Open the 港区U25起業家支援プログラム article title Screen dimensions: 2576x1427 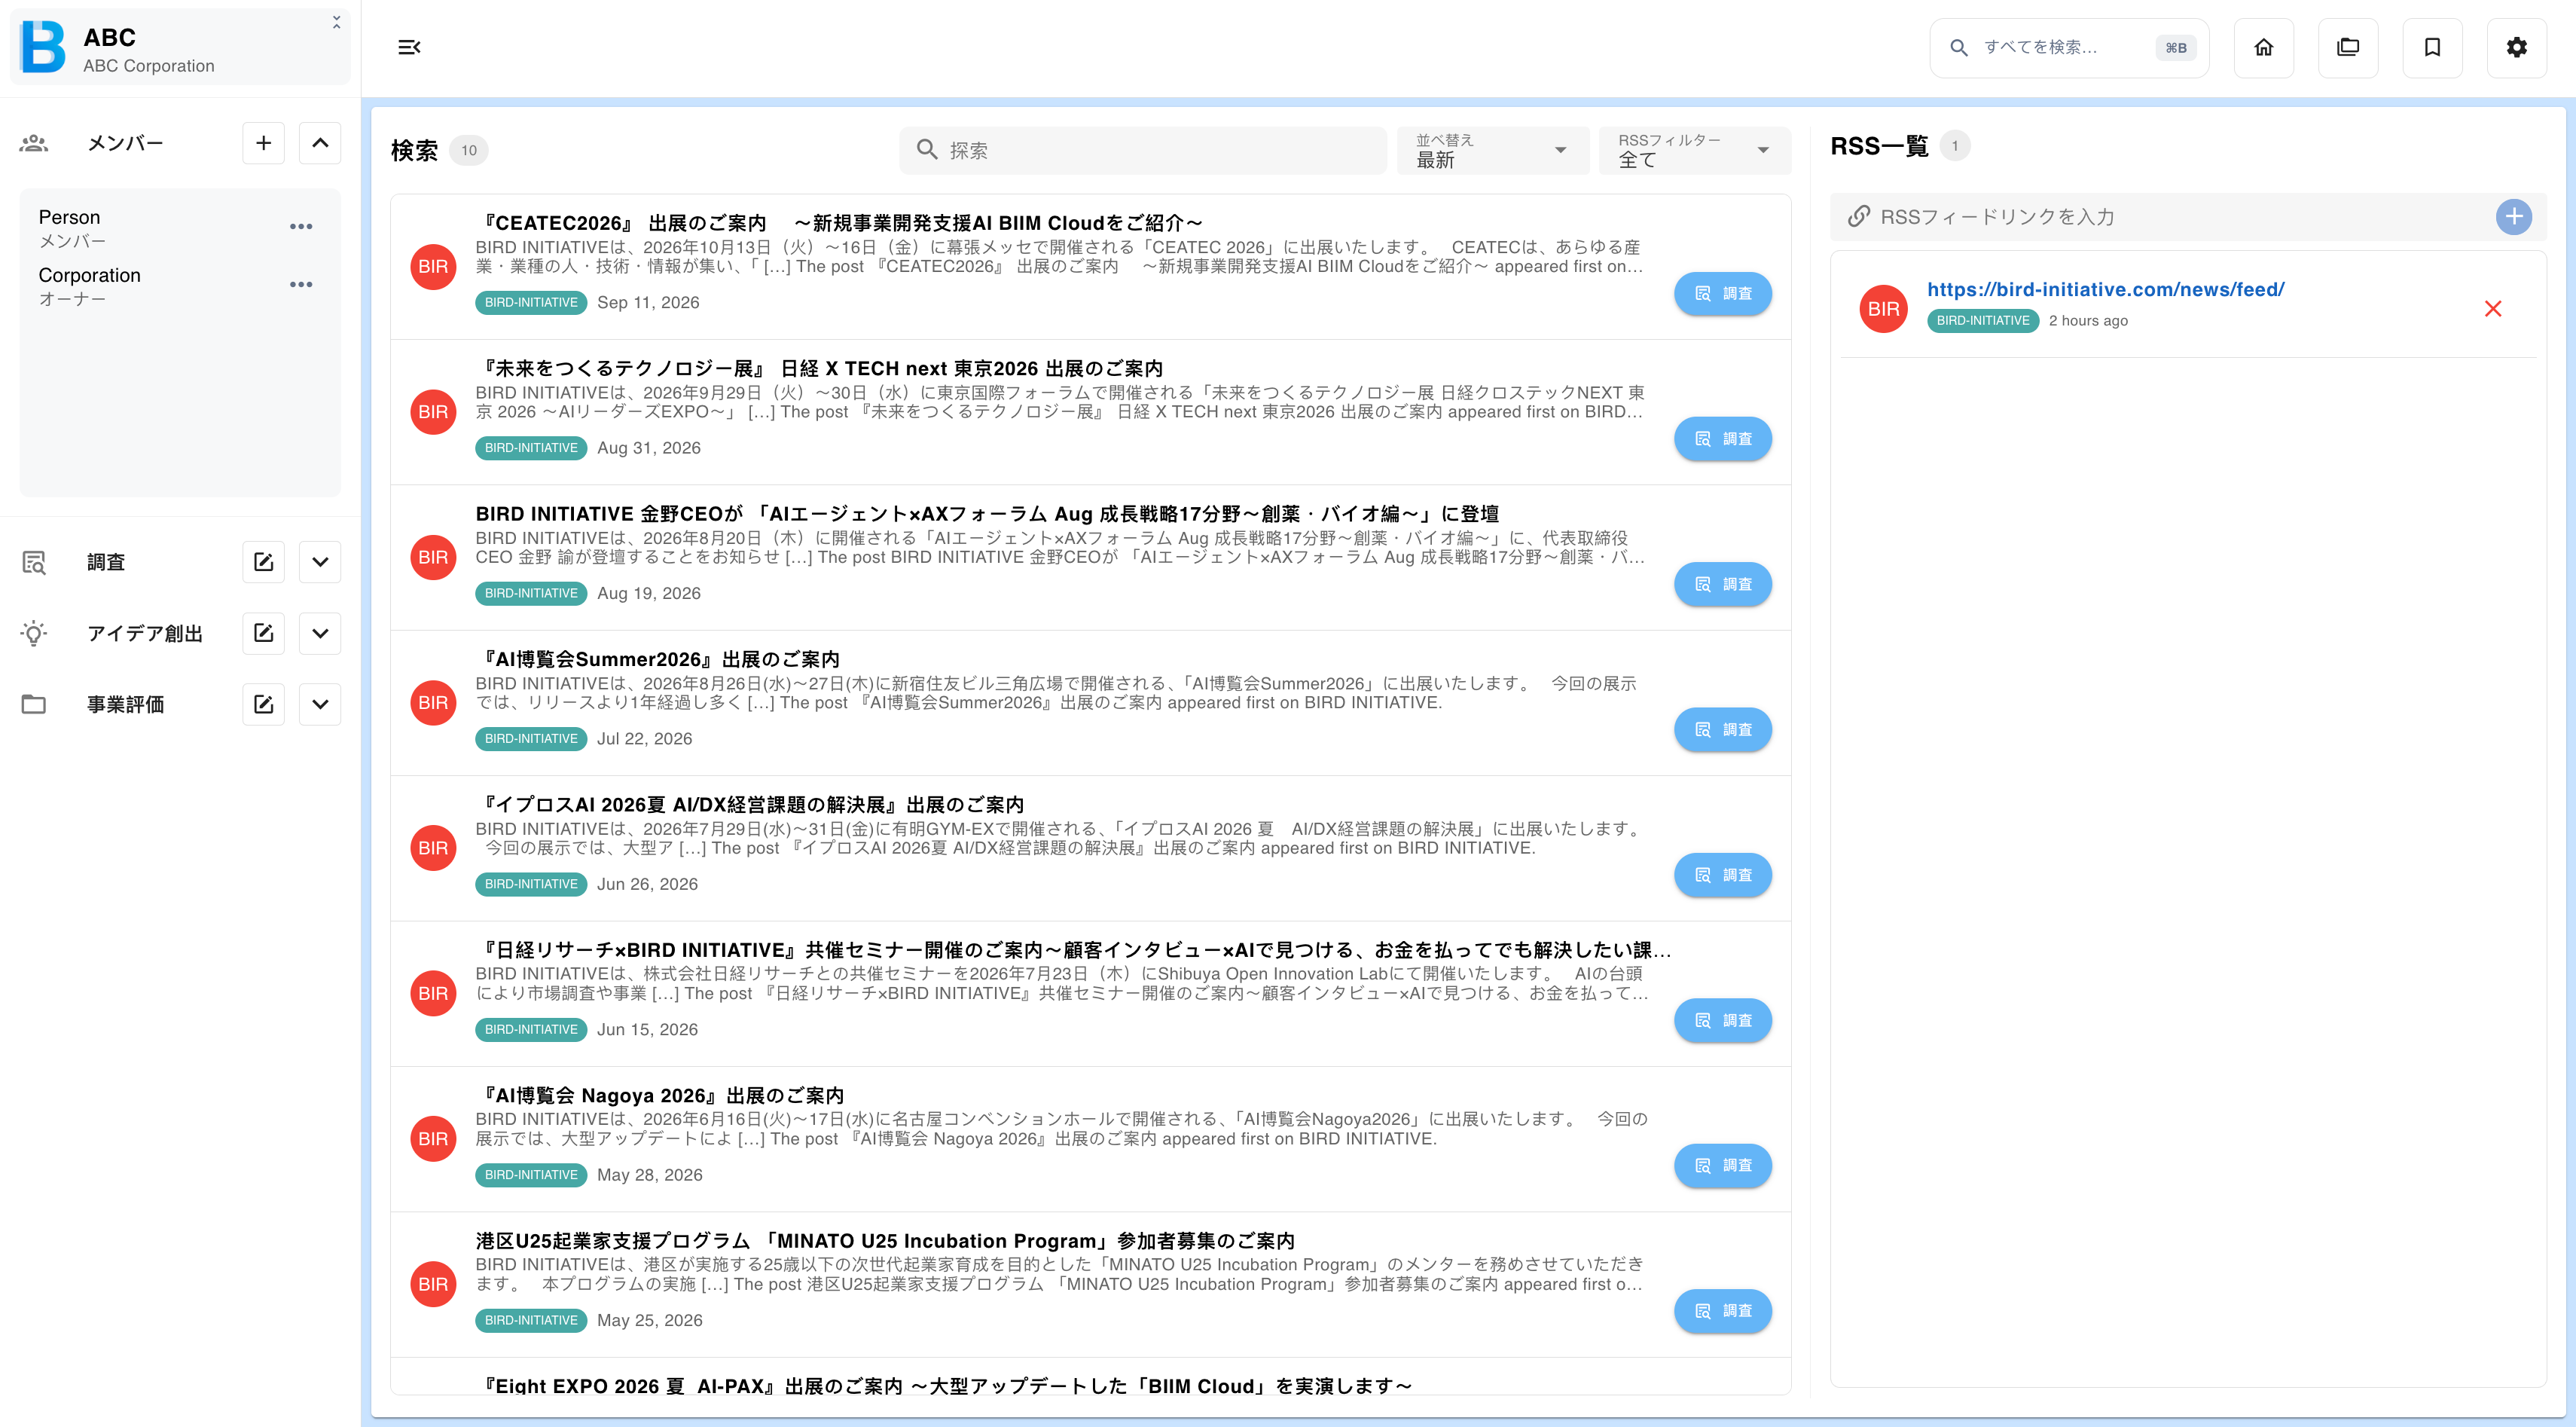[x=885, y=1241]
